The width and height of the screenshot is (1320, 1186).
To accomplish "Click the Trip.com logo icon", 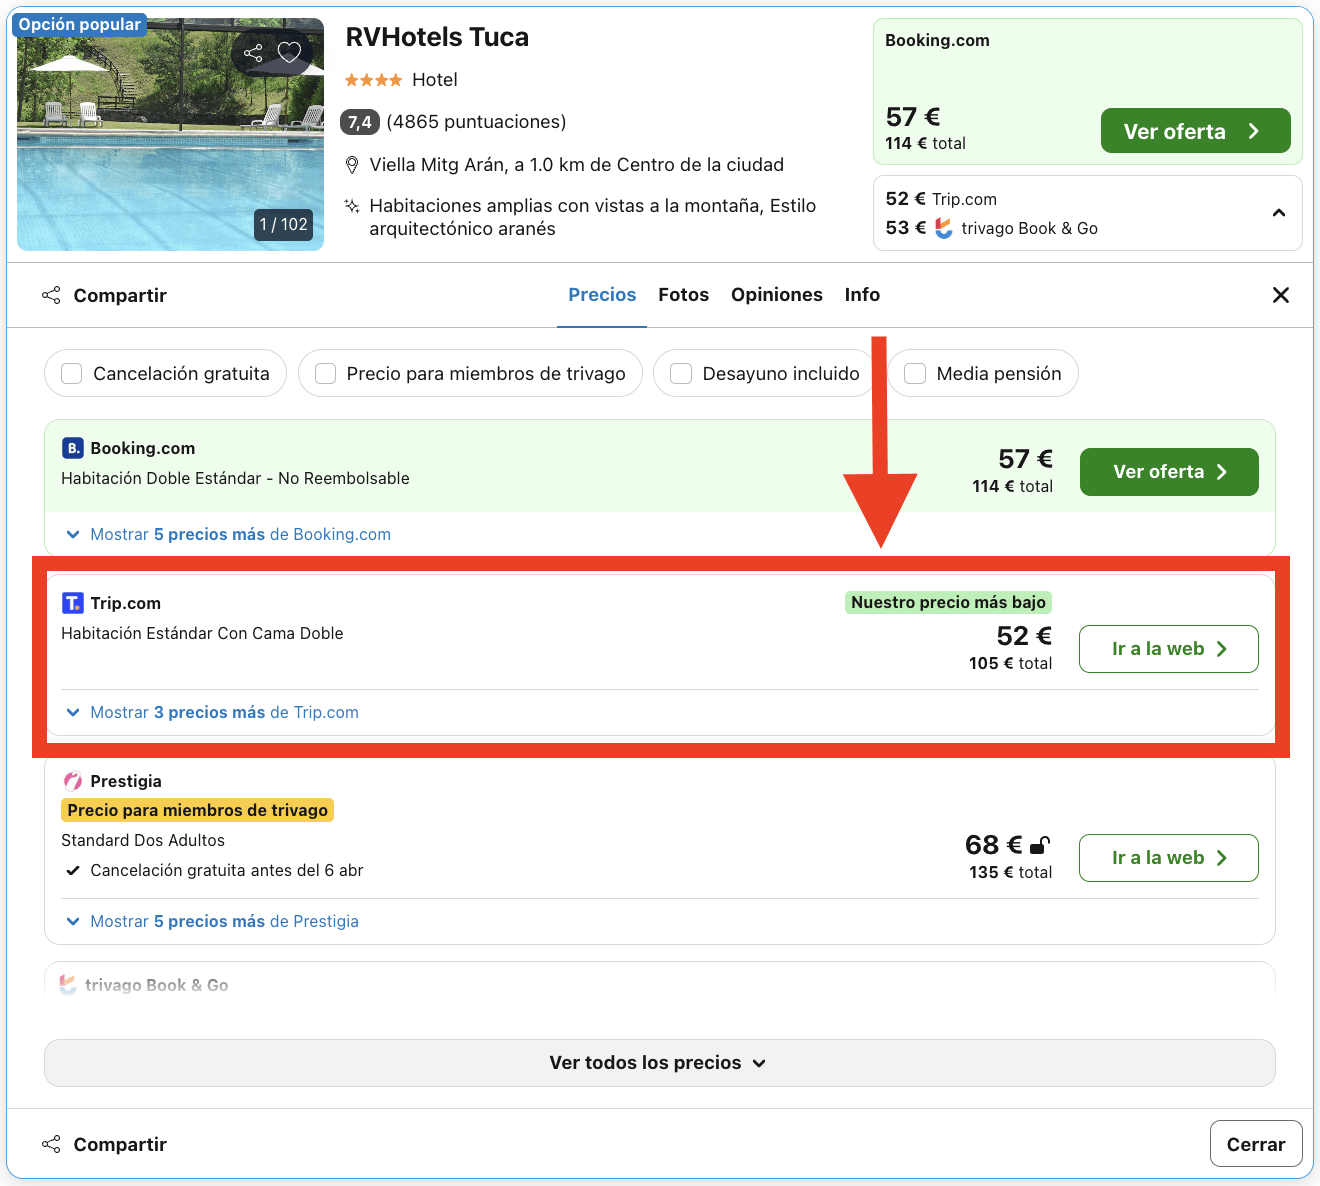I will coord(72,603).
